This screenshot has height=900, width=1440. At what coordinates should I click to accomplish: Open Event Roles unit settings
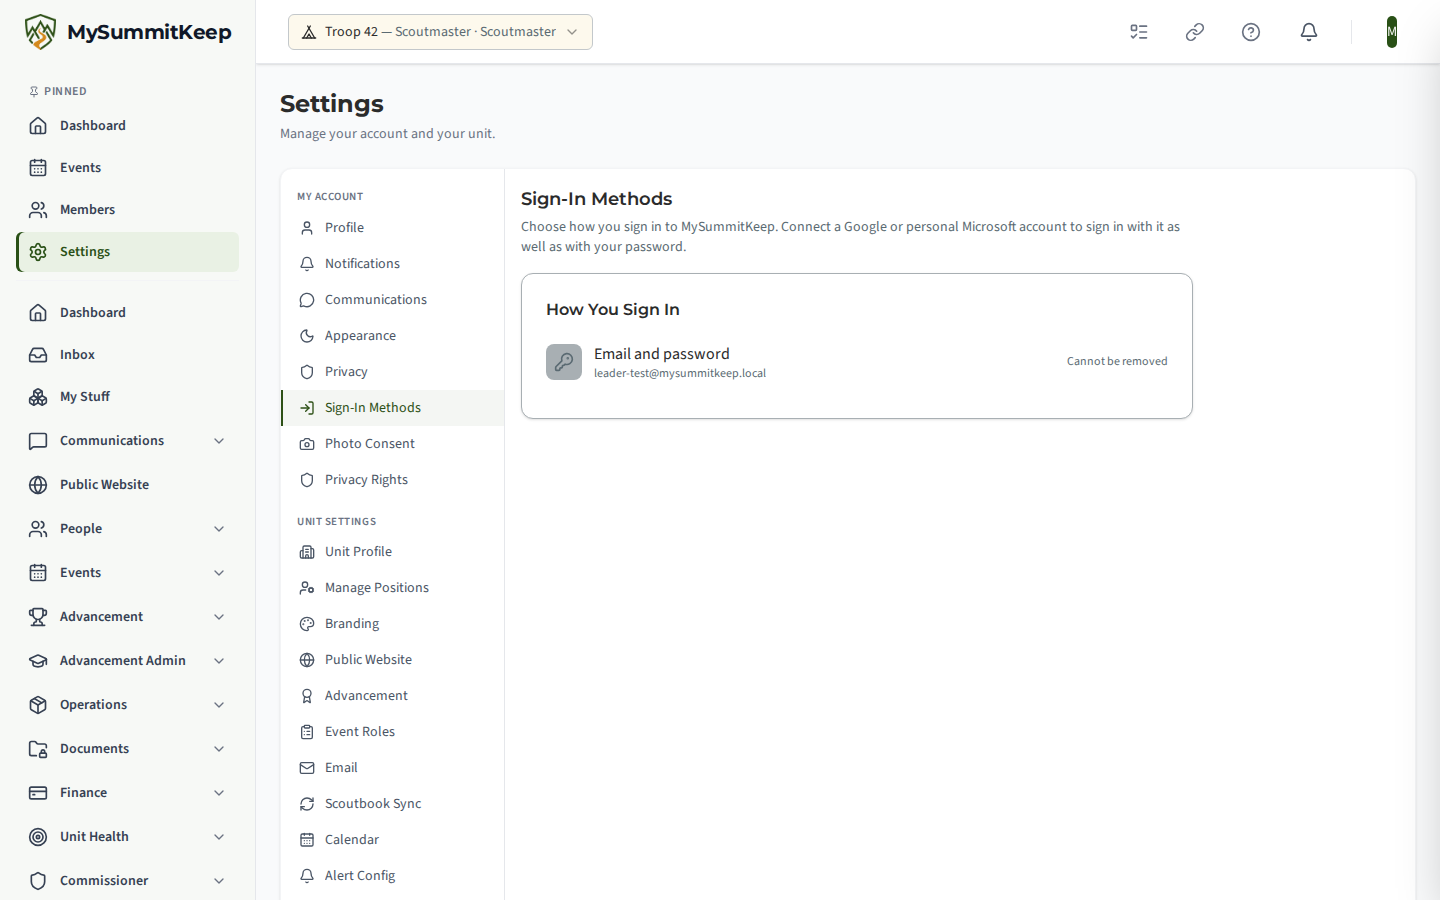tap(392, 732)
